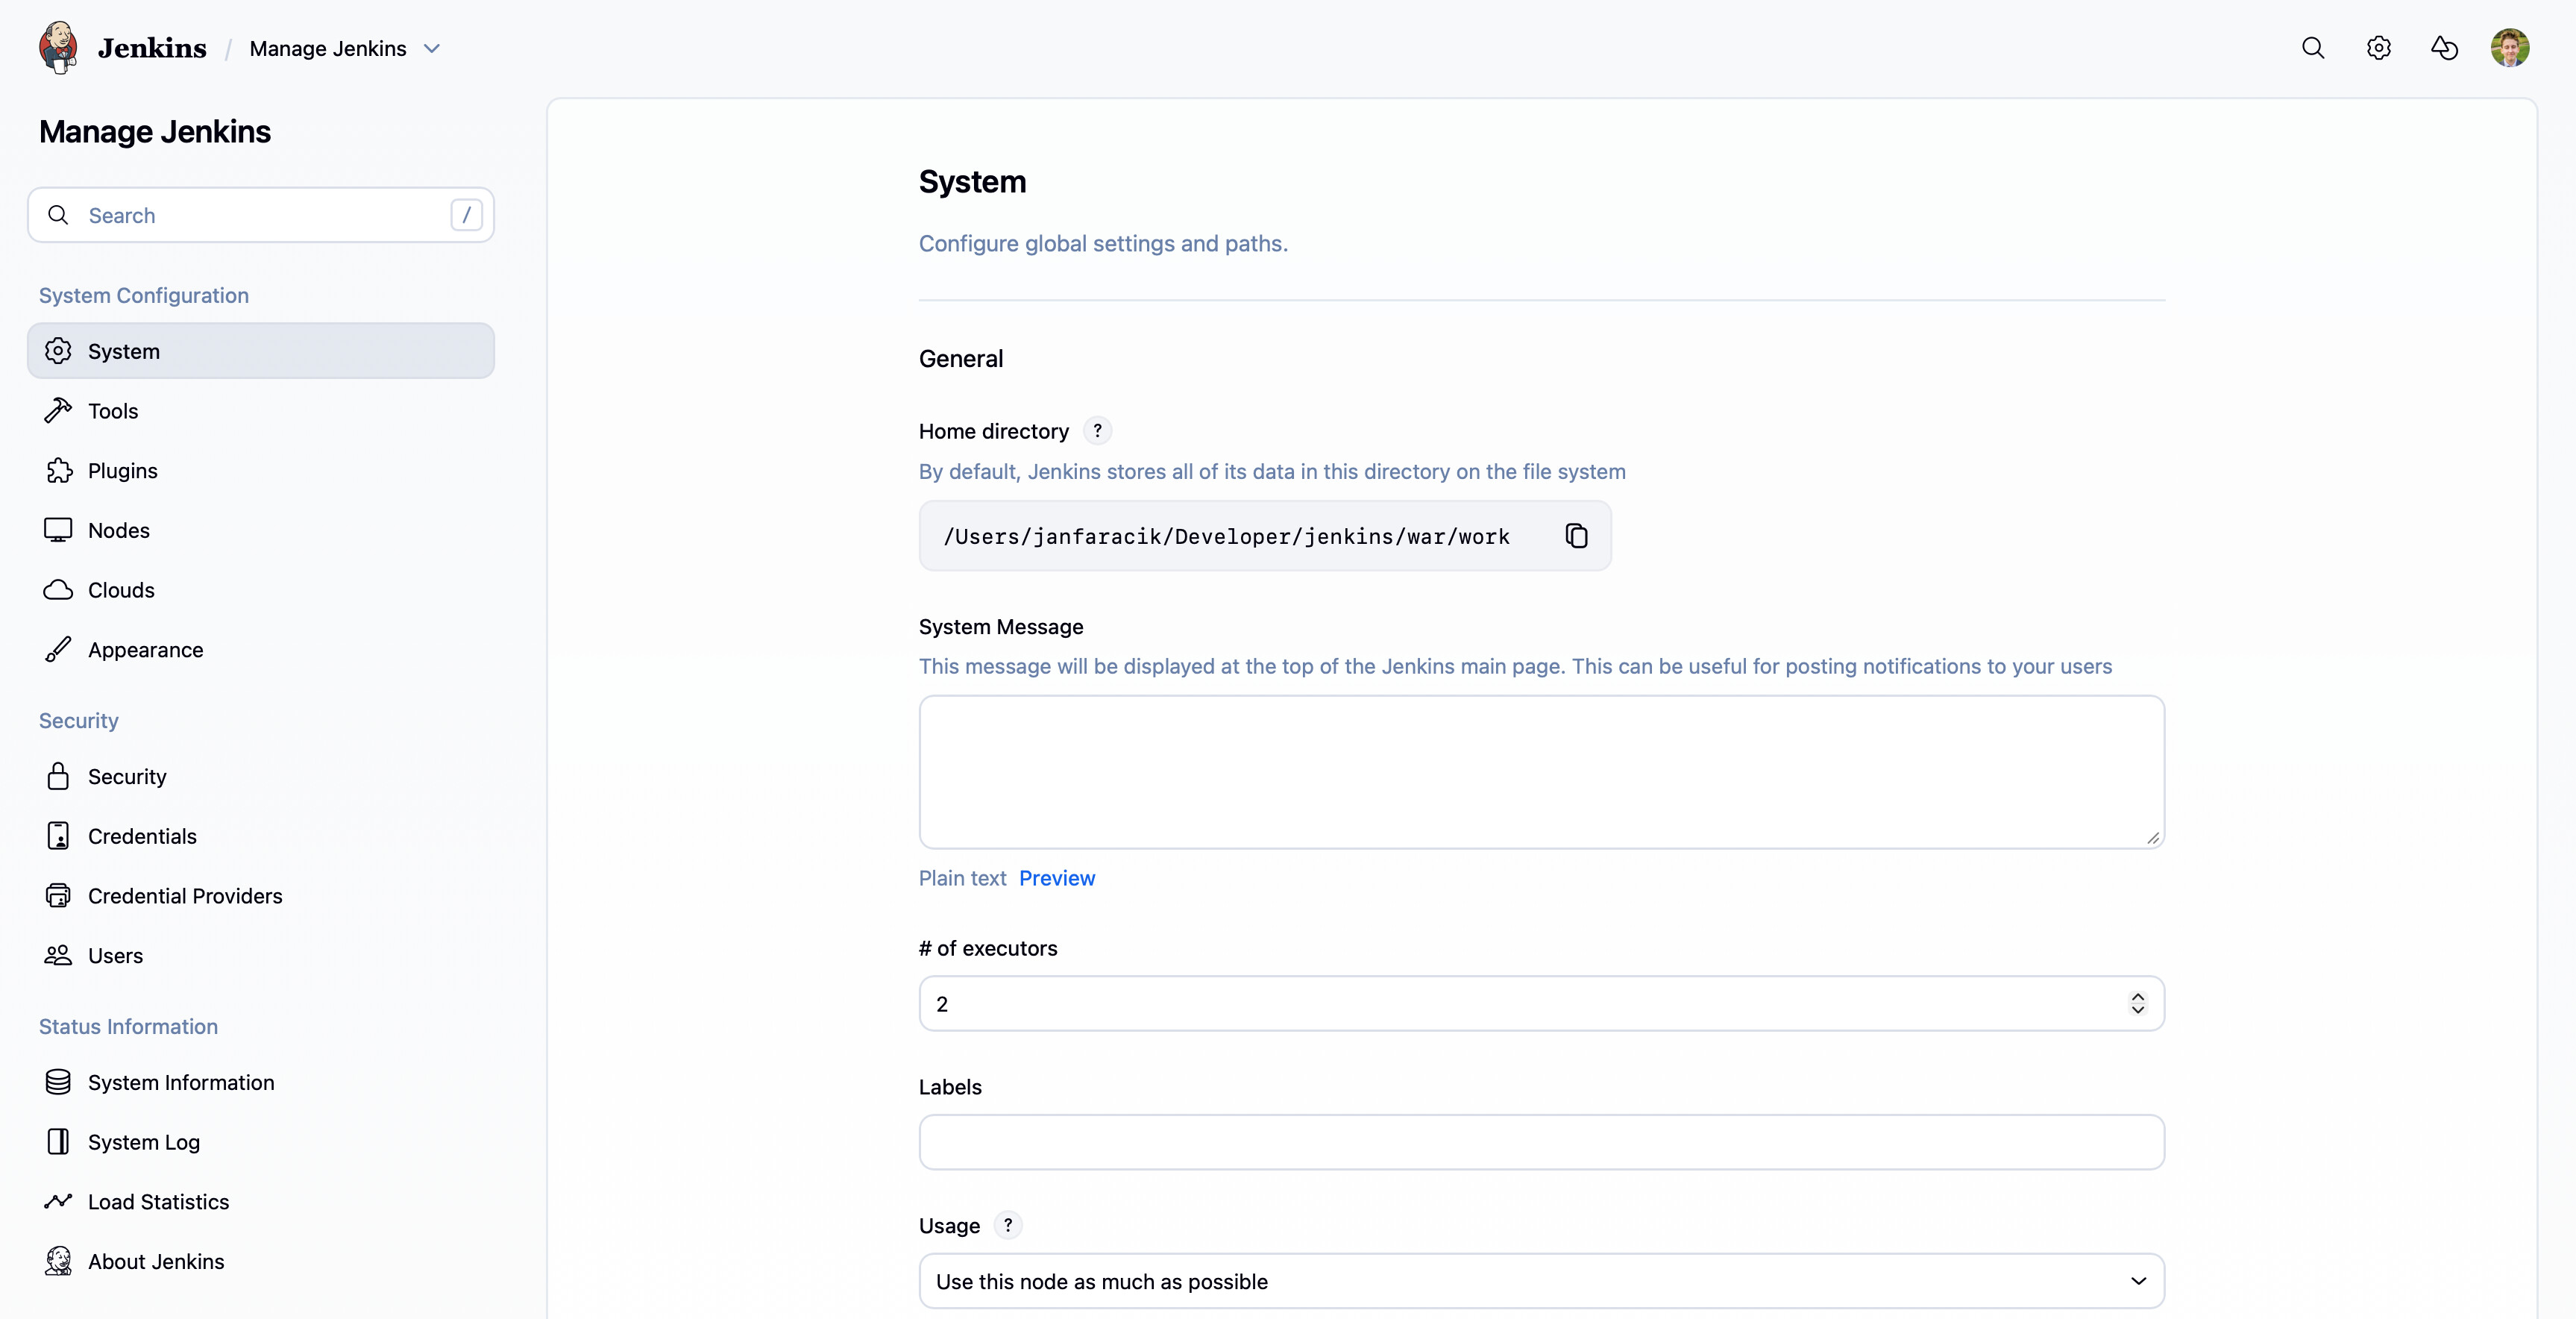2576x1319 pixels.
Task: Navigate to Credential Providers
Action: tap(184, 896)
